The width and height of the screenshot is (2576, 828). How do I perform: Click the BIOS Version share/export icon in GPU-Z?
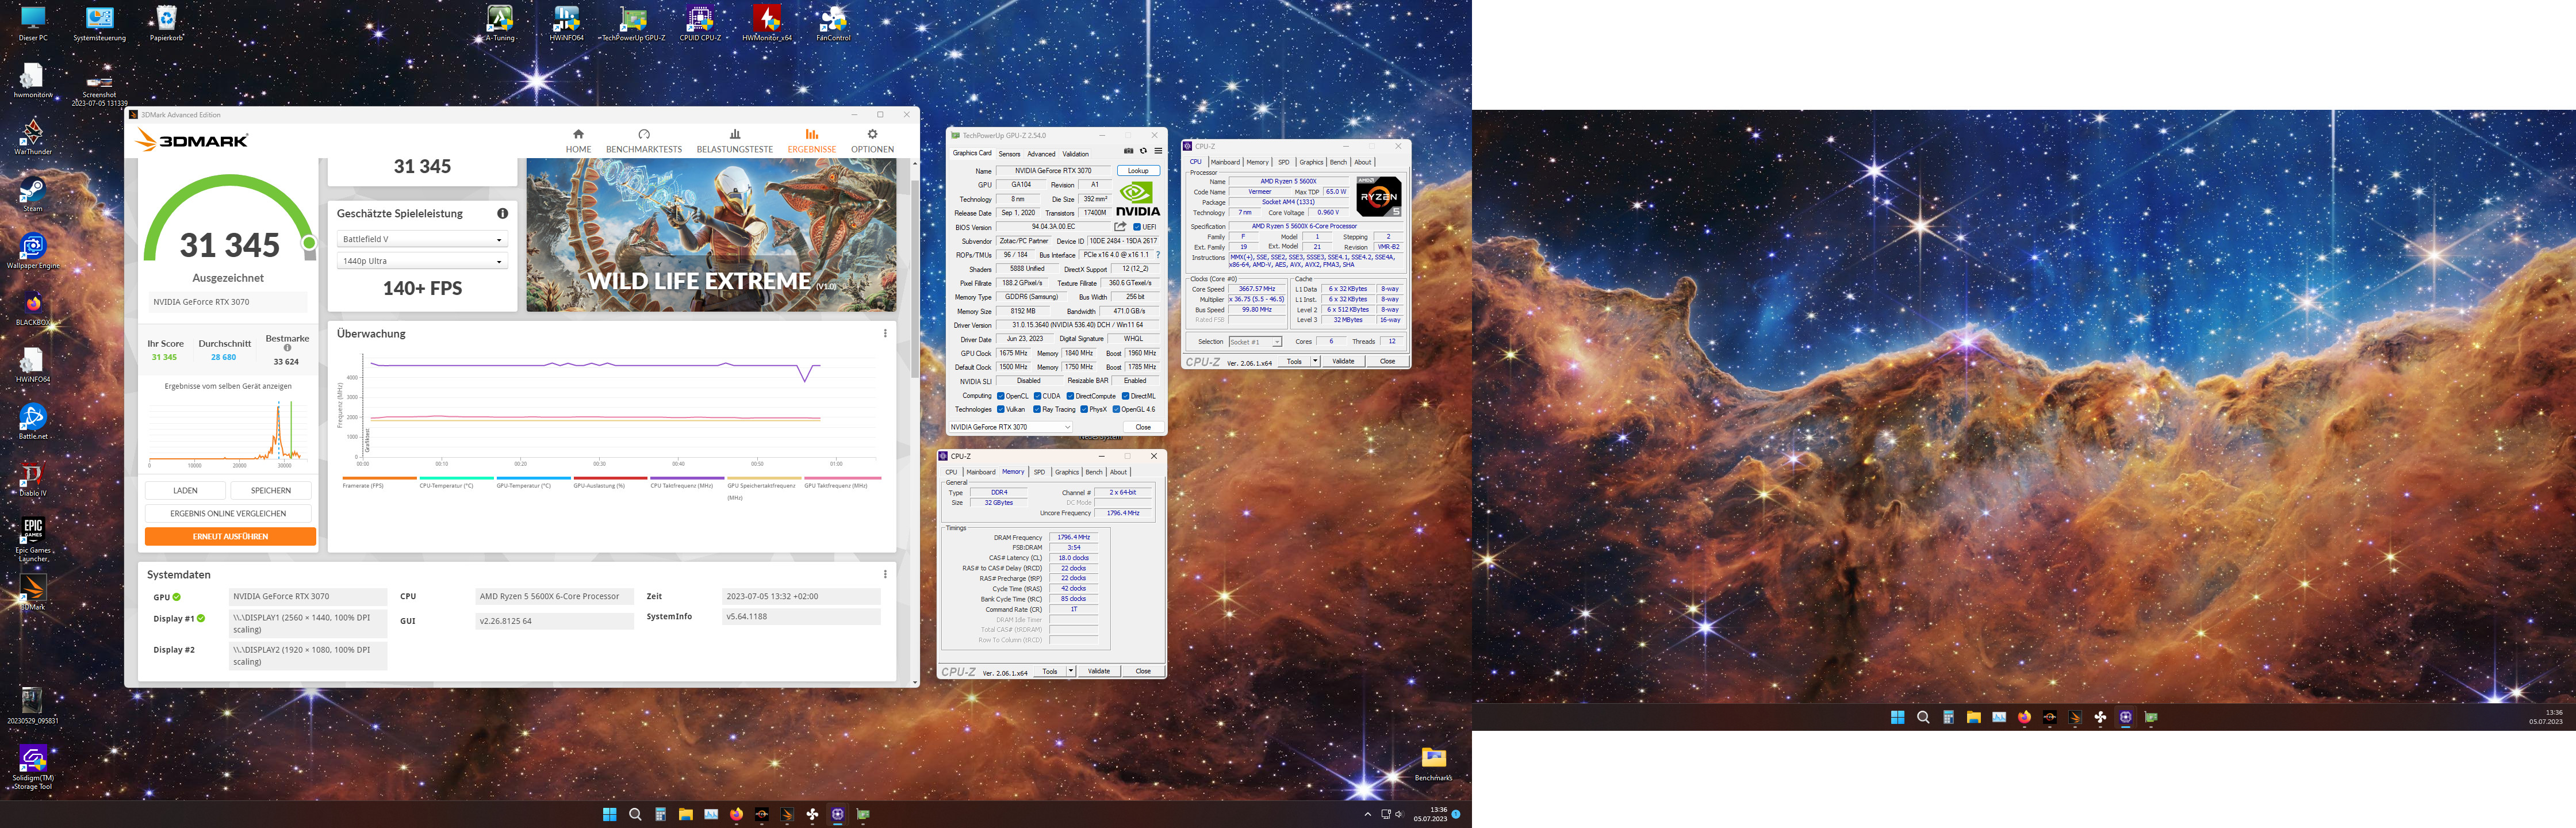(x=1121, y=227)
